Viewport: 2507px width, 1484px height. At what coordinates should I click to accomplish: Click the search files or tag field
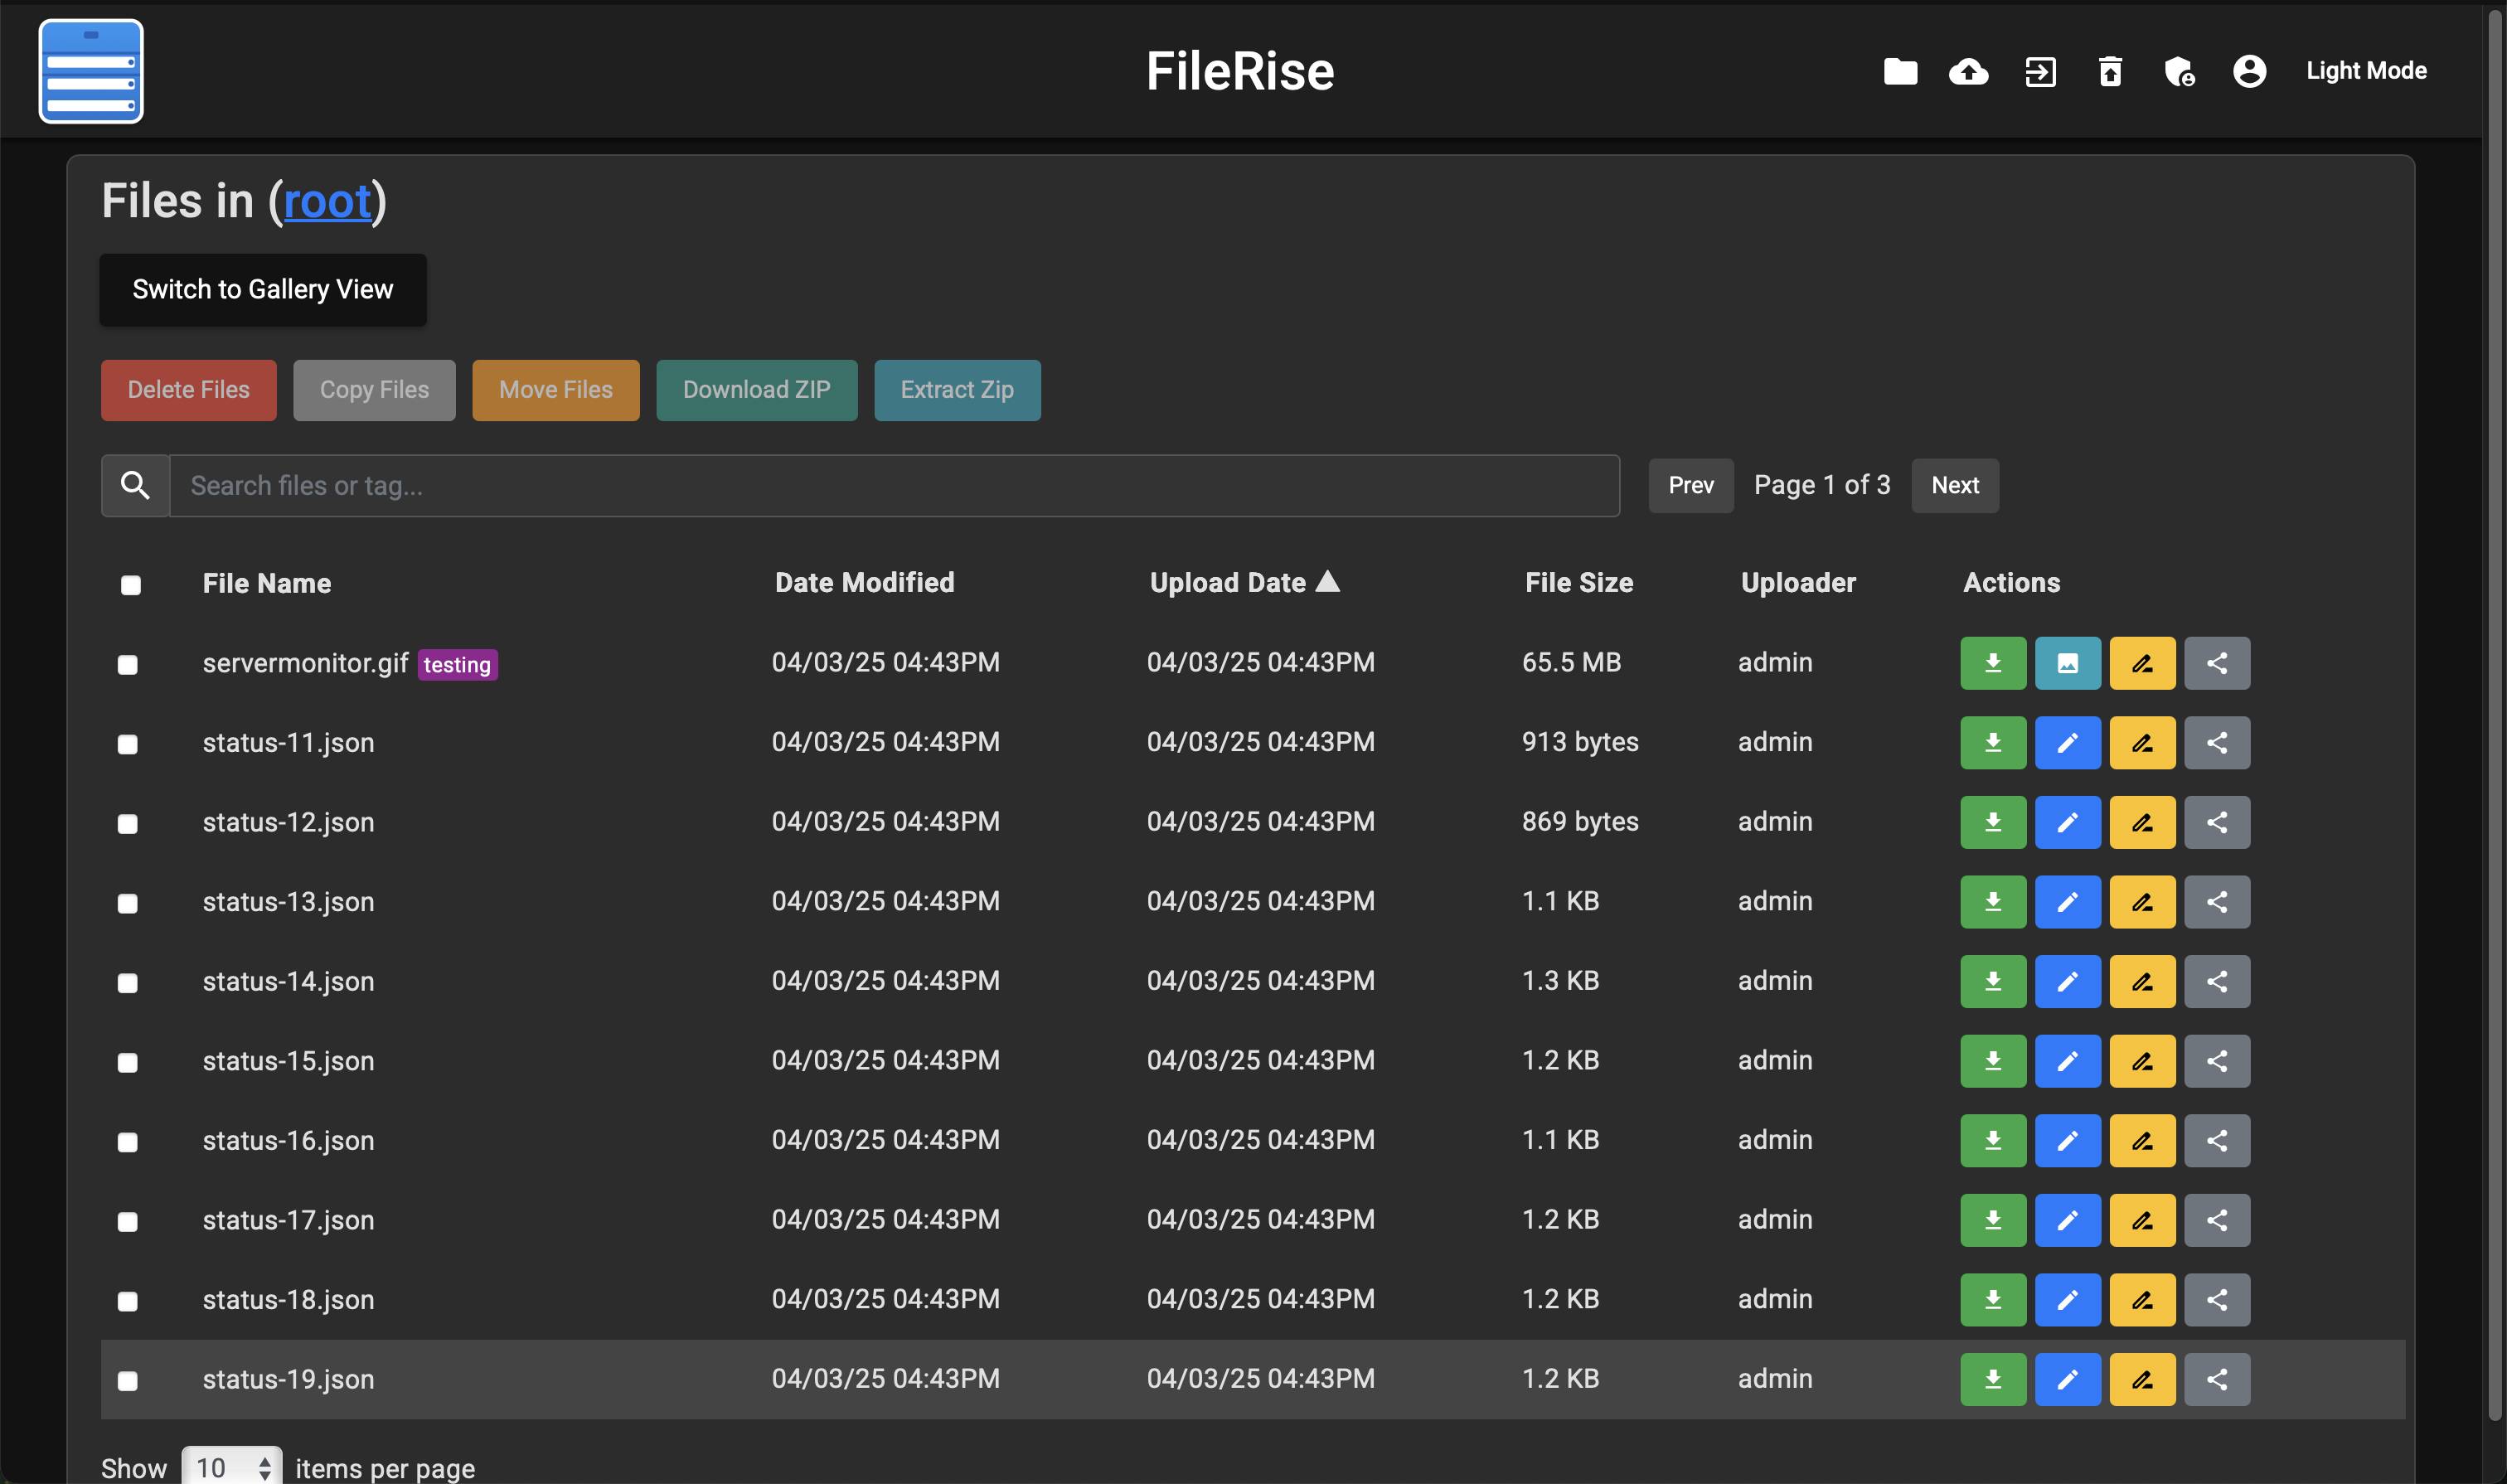click(x=893, y=486)
